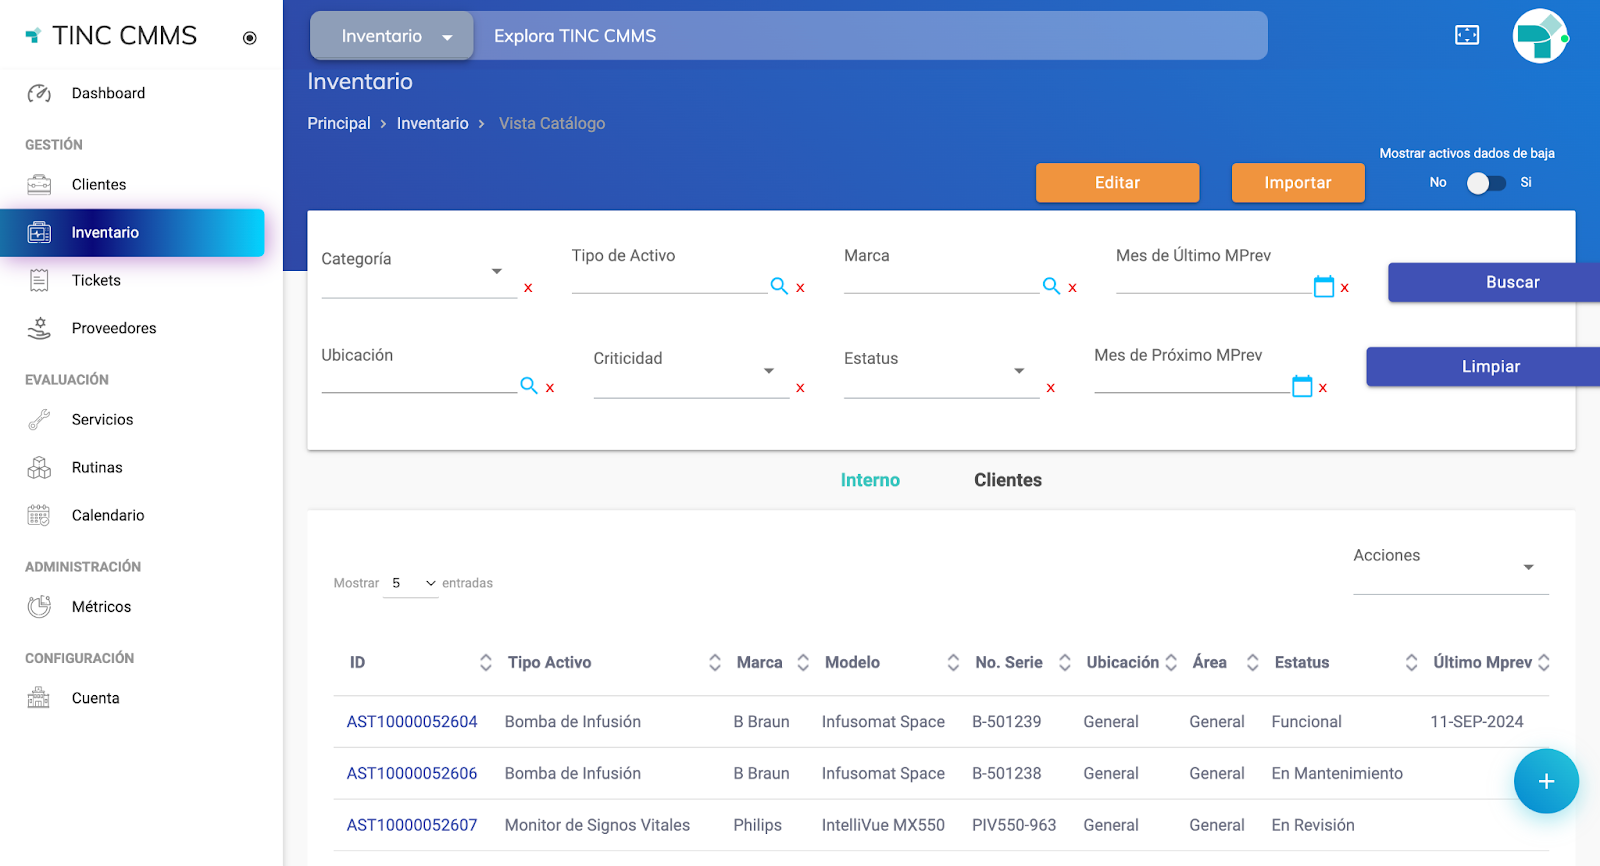Click the Tipo de Activo search magnifier
This screenshot has width=1600, height=866.
click(x=779, y=286)
